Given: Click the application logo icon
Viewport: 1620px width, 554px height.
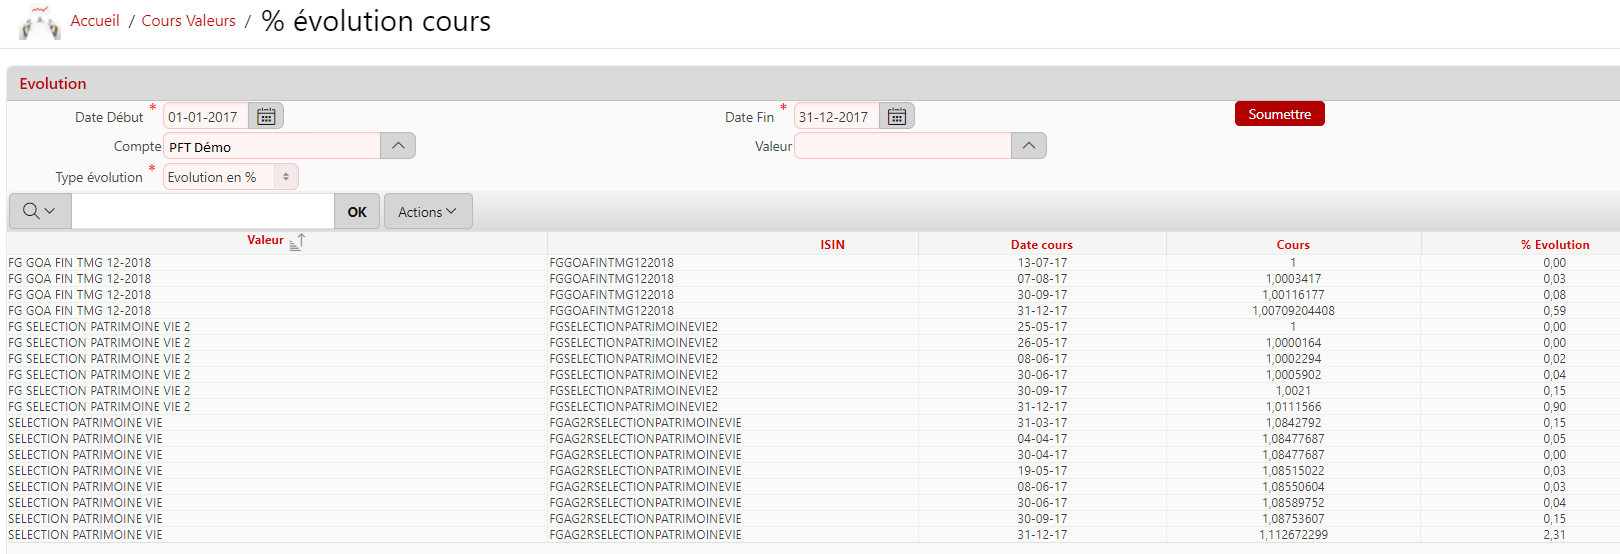Looking at the screenshot, I should click(39, 22).
